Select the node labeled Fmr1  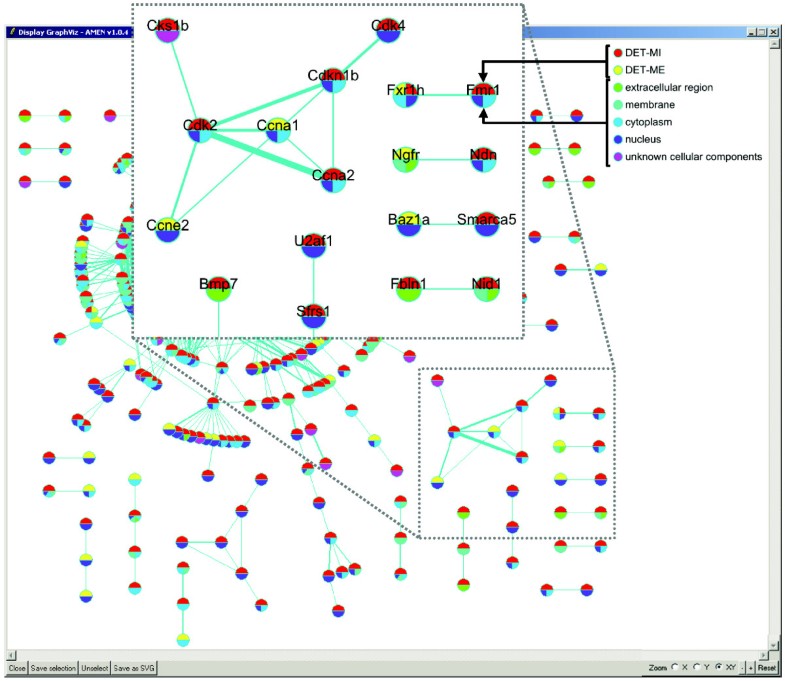coord(483,95)
